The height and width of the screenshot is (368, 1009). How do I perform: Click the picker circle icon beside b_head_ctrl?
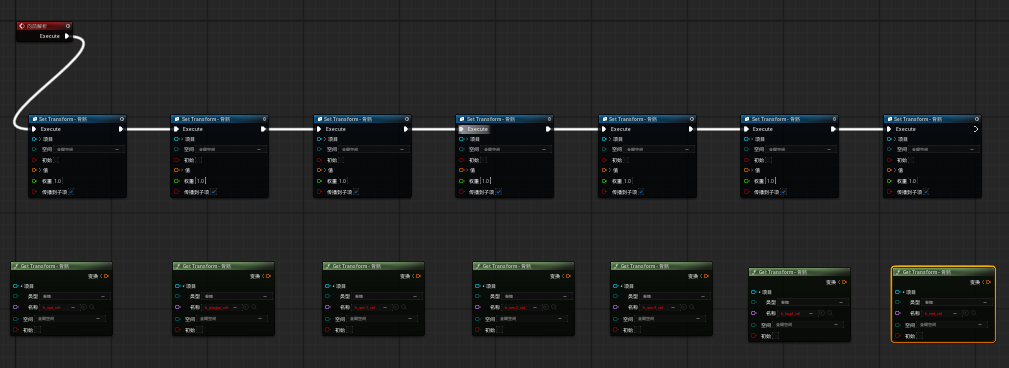pyautogui.click(x=822, y=313)
